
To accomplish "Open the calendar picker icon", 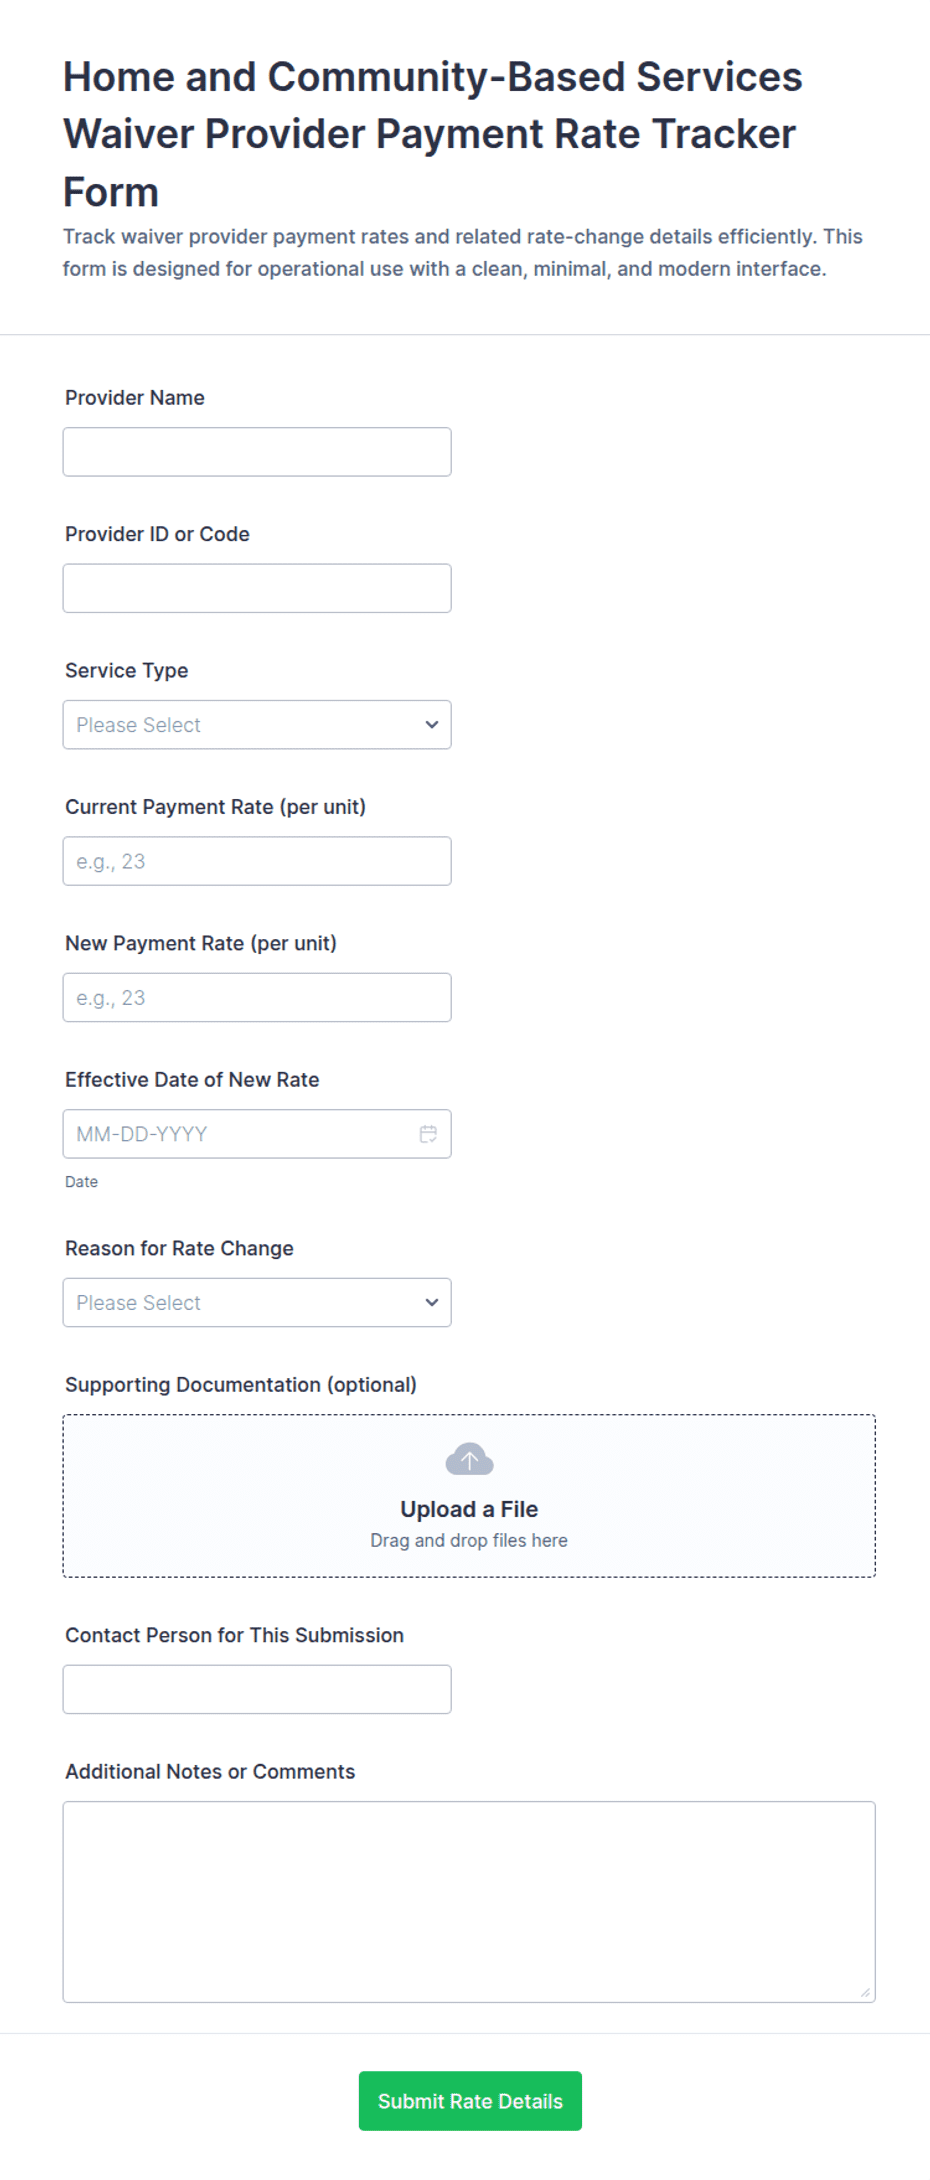I will pos(428,1134).
